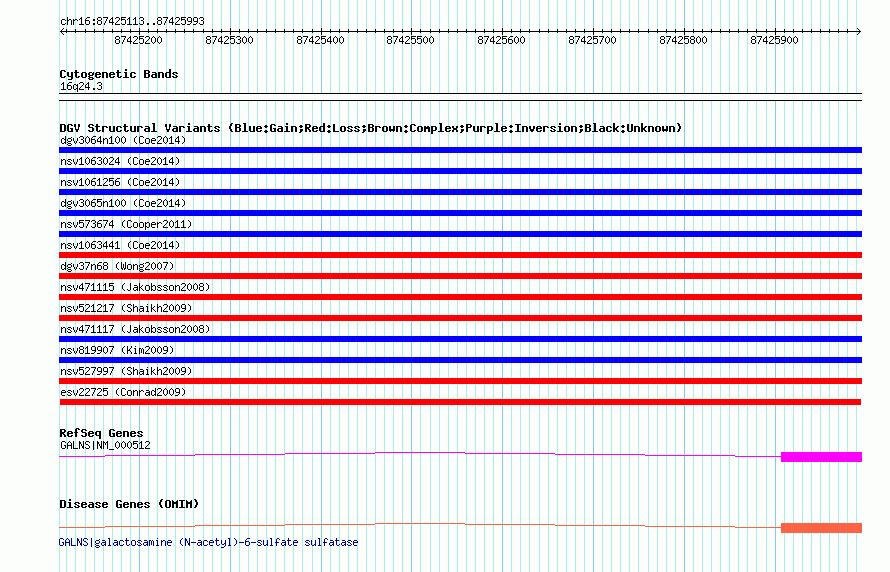Select the red bar under esv22725
The image size is (890, 572).
pyautogui.click(x=460, y=402)
